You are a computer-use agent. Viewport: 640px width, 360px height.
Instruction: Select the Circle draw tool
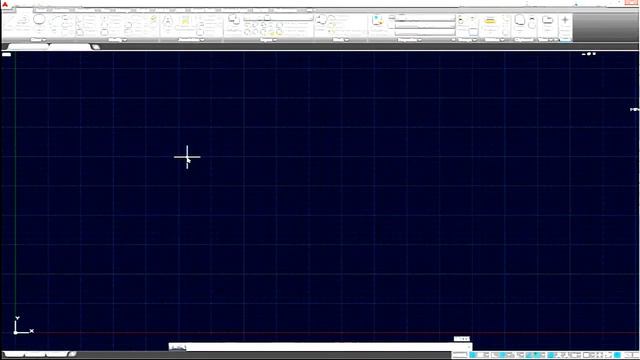pyautogui.click(x=39, y=19)
